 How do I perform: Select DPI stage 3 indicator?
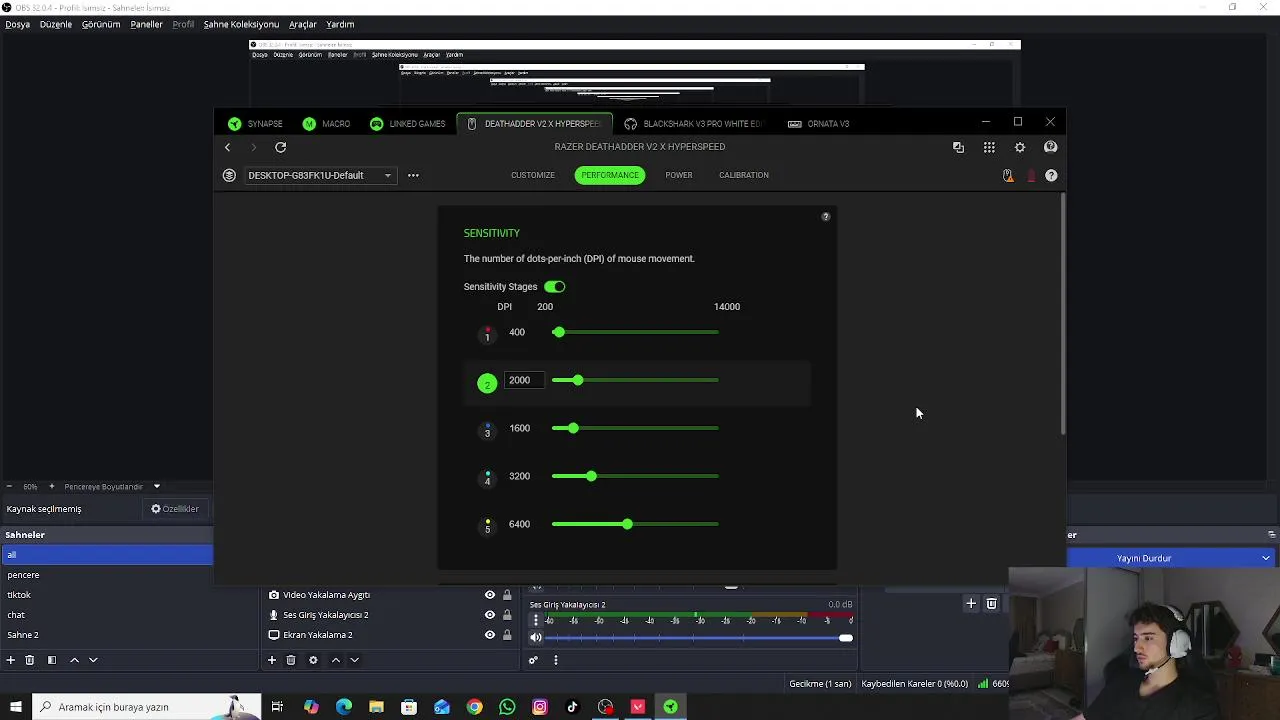tap(487, 430)
